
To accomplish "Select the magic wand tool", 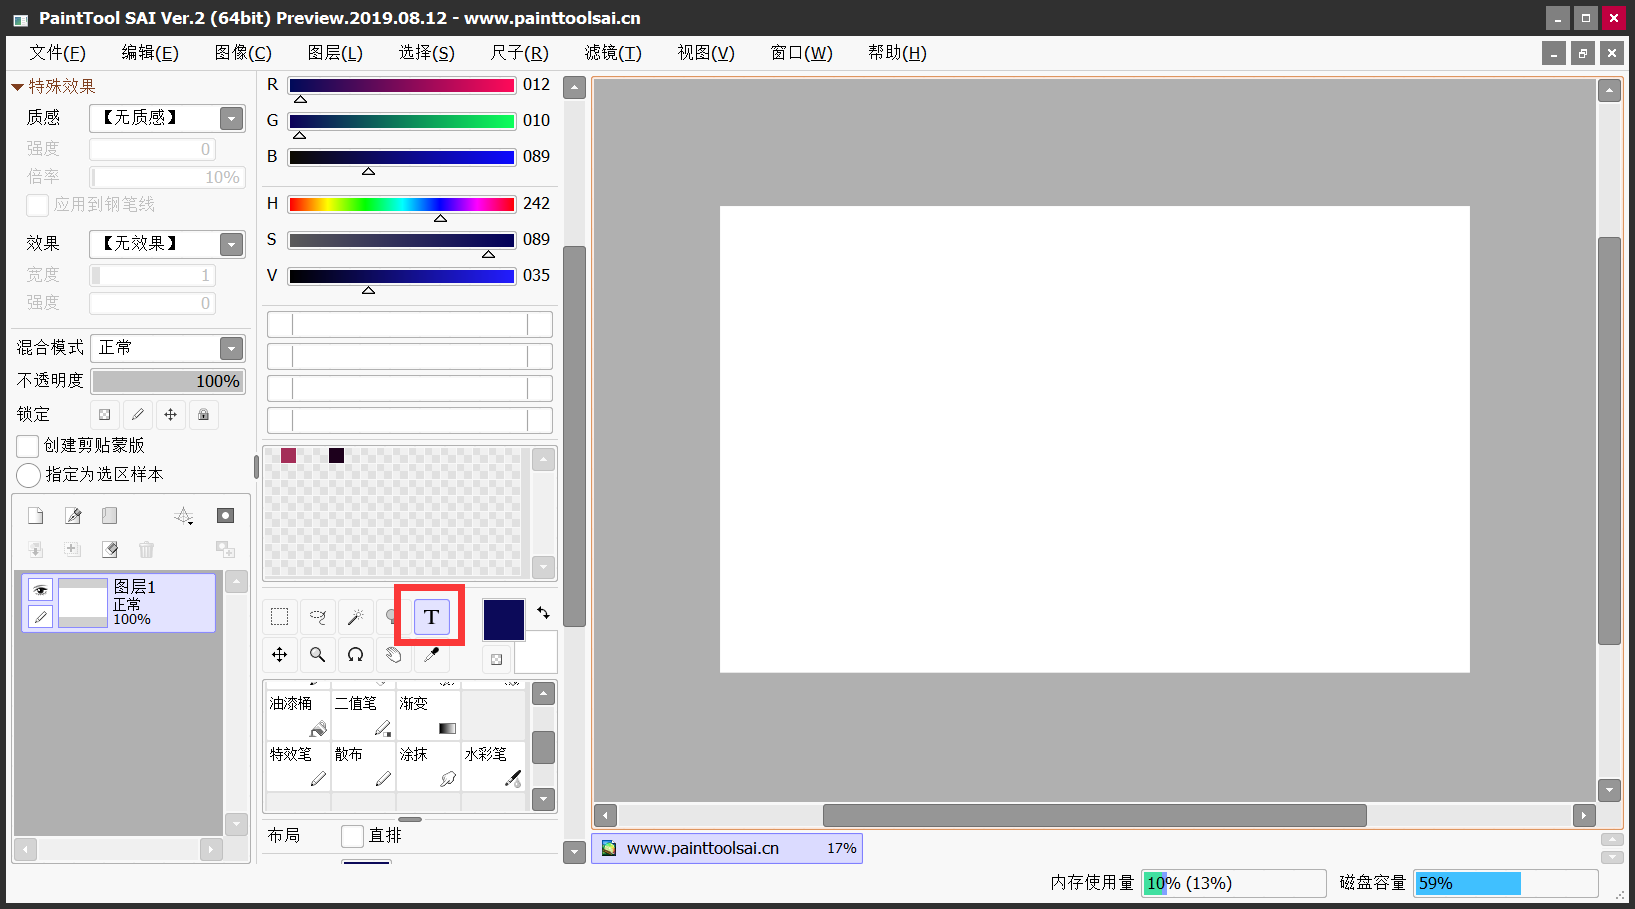I will 355,617.
